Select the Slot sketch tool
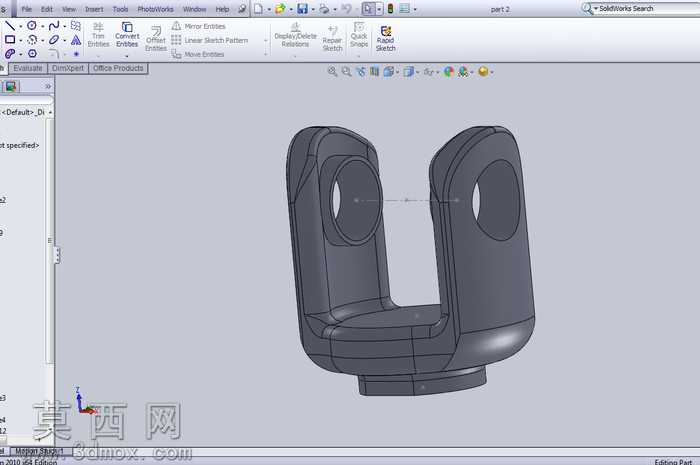700x465 pixels. pyautogui.click(x=10, y=54)
